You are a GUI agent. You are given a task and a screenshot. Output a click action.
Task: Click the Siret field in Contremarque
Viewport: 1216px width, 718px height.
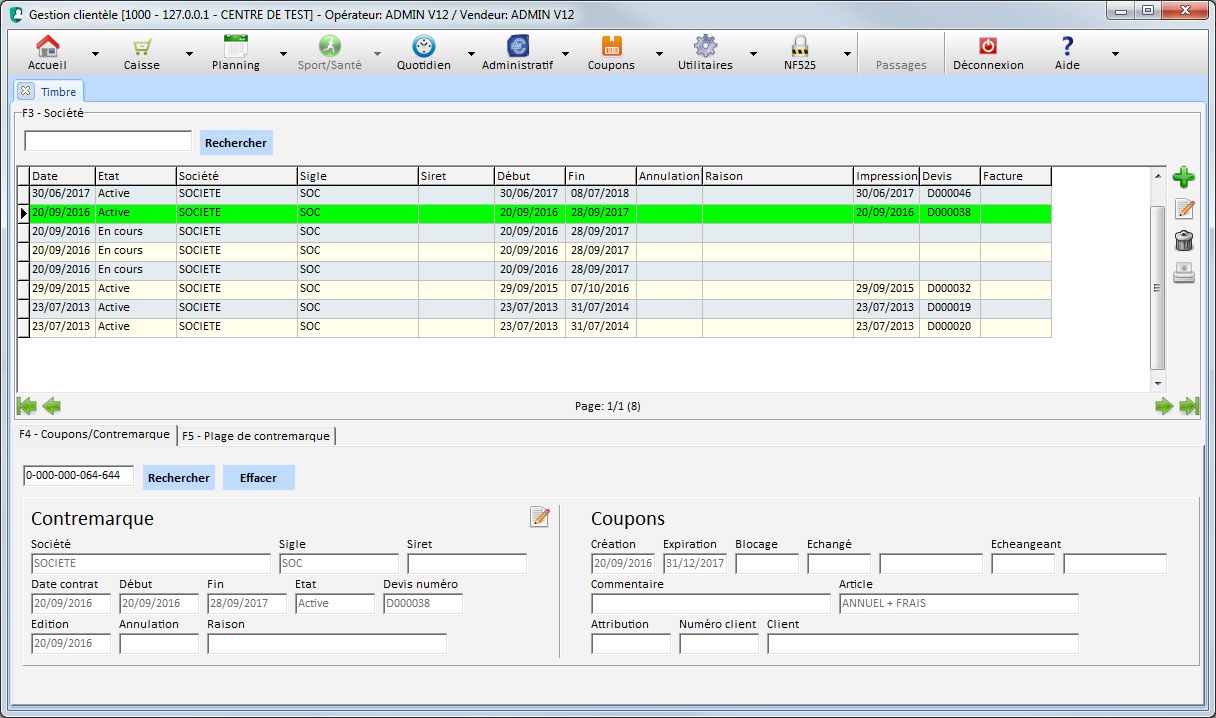click(467, 563)
